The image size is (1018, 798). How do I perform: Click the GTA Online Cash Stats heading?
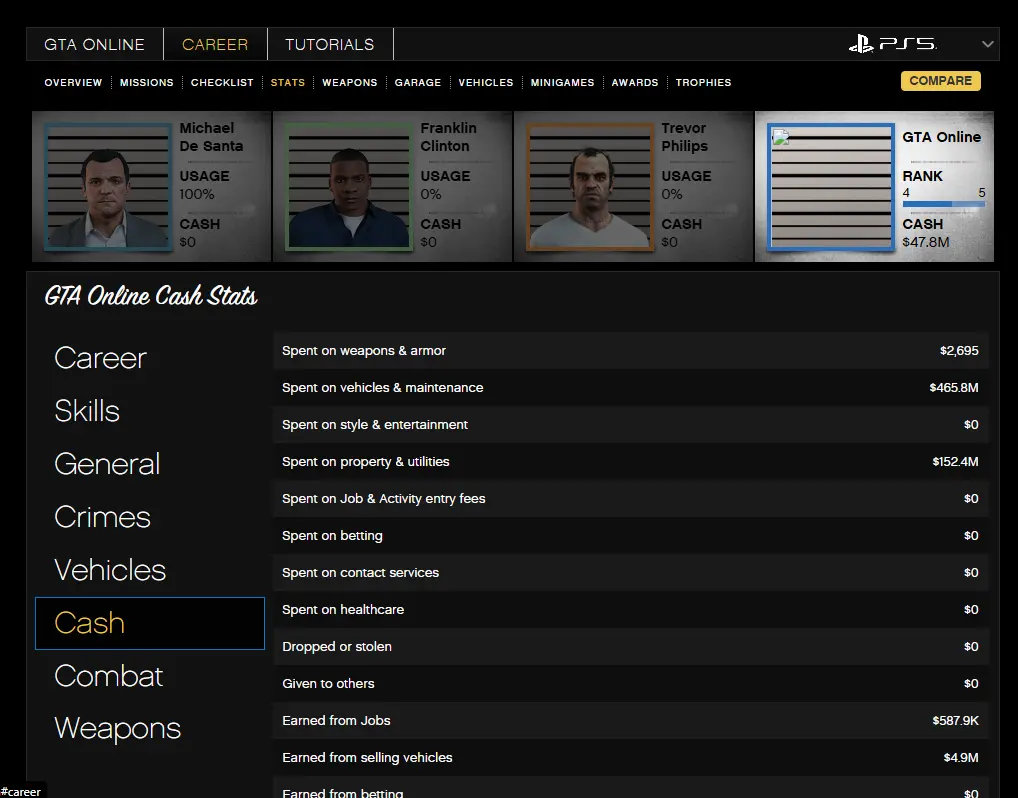(x=151, y=296)
